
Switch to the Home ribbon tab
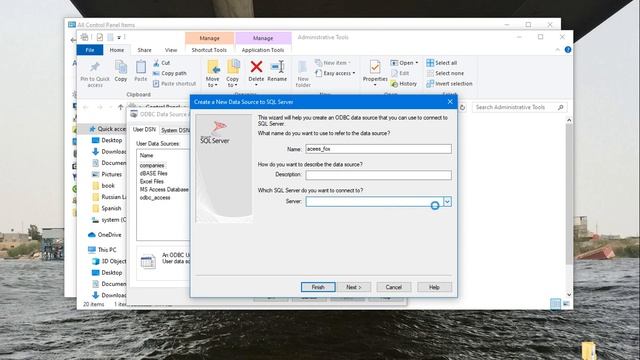click(x=117, y=50)
